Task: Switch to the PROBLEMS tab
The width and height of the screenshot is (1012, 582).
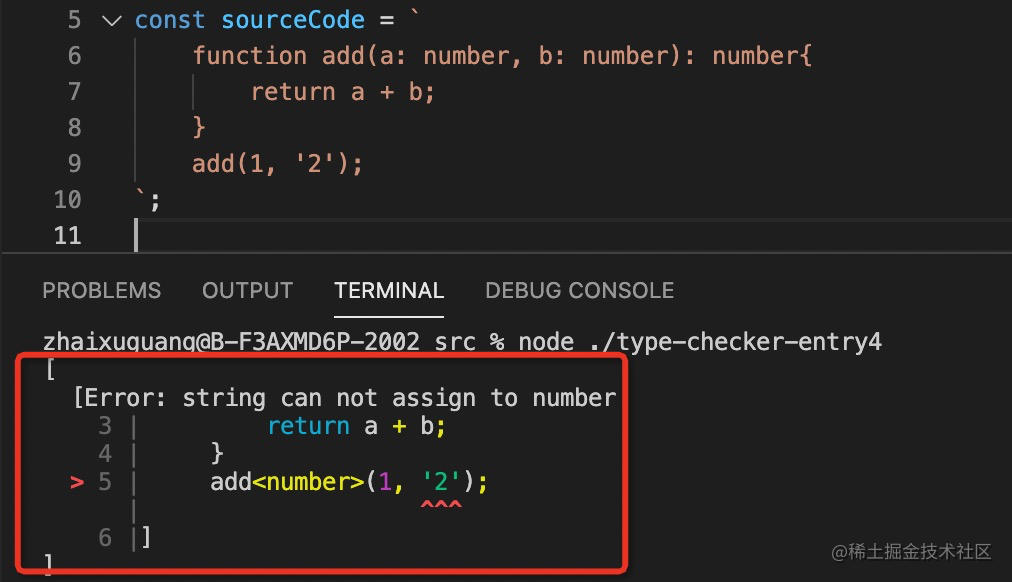Action: point(101,290)
